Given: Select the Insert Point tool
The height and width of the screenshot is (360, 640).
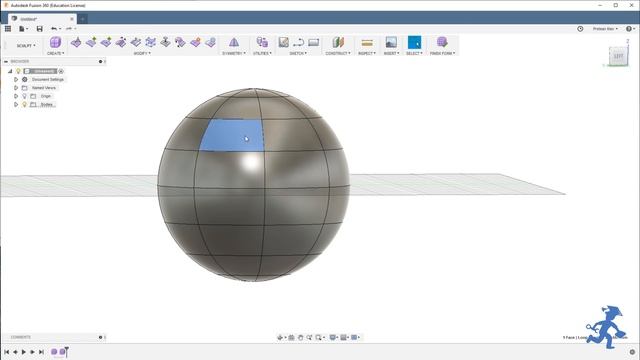Looking at the screenshot, I should 121,42.
